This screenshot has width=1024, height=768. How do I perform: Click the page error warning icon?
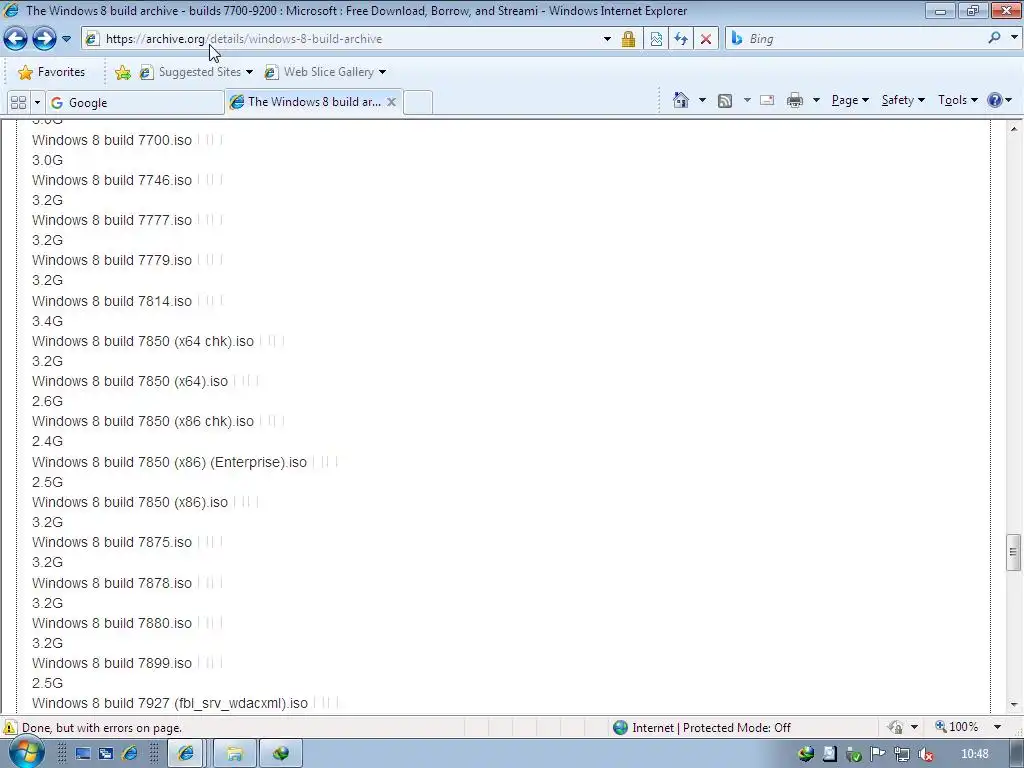coord(10,727)
